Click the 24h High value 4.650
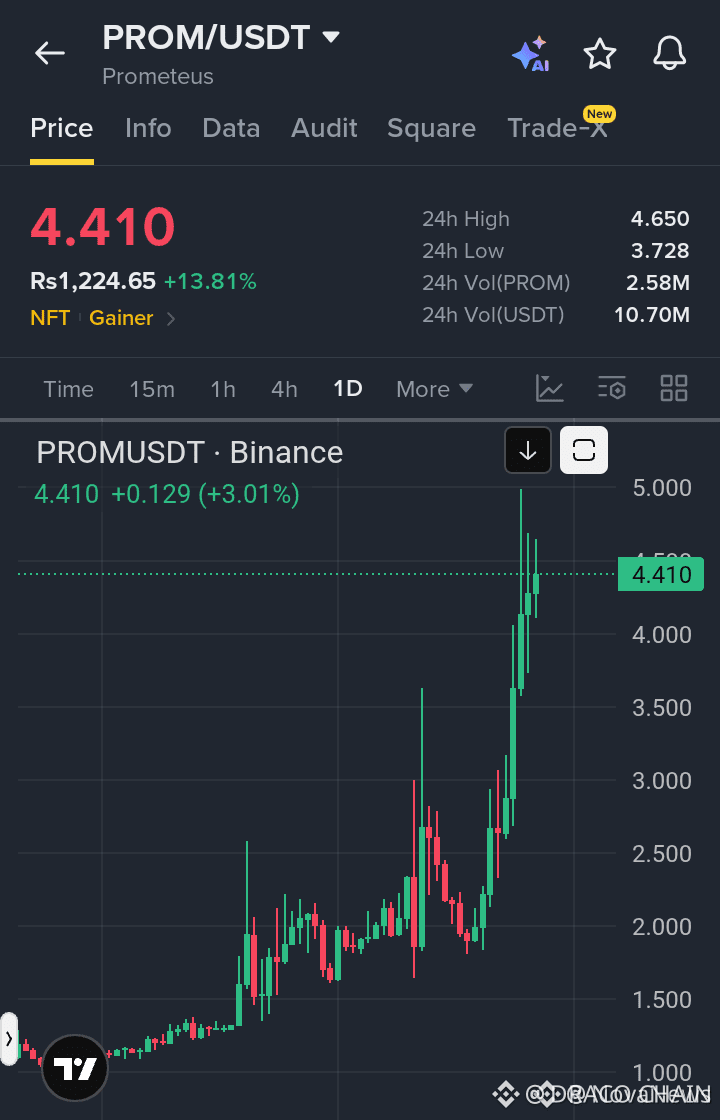This screenshot has height=1120, width=720. click(x=660, y=219)
